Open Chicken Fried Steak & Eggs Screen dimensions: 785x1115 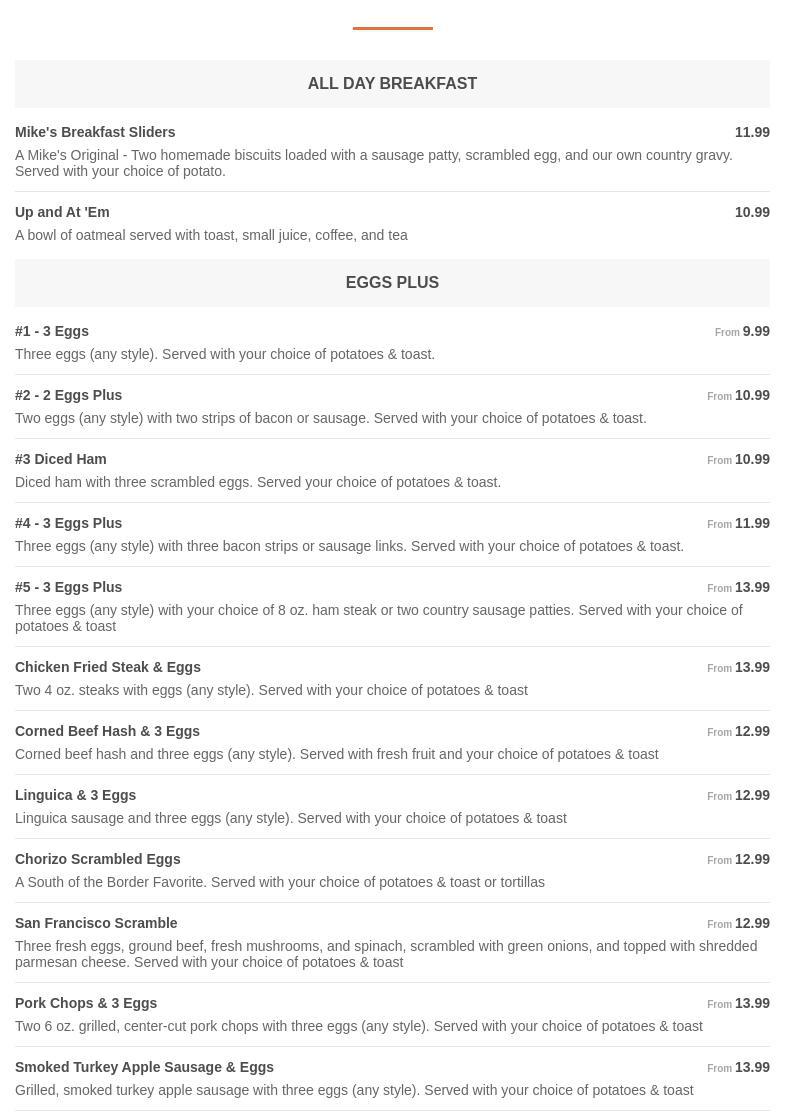point(108,667)
